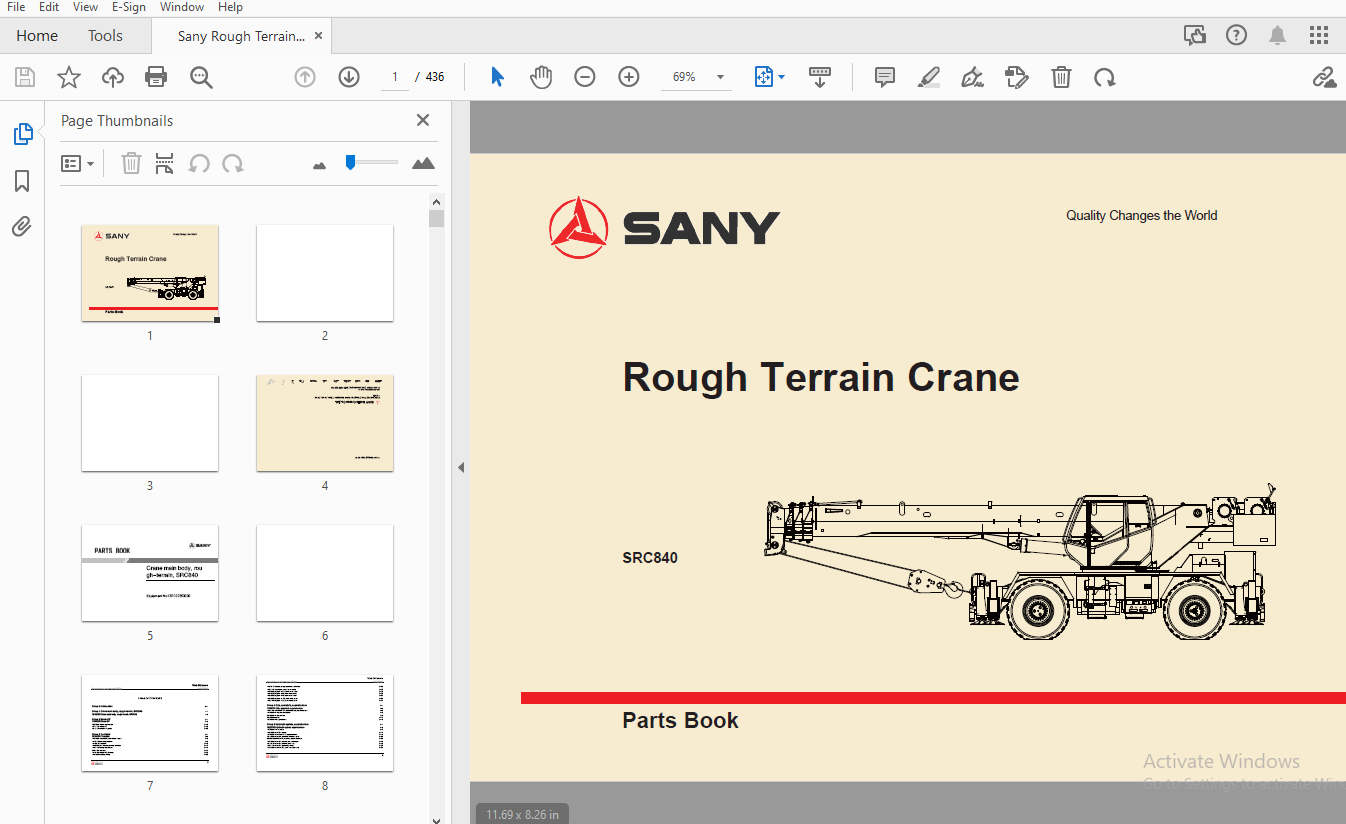This screenshot has width=1346, height=824.
Task: Rotate the page with the toolbar icon
Action: [x=1105, y=77]
